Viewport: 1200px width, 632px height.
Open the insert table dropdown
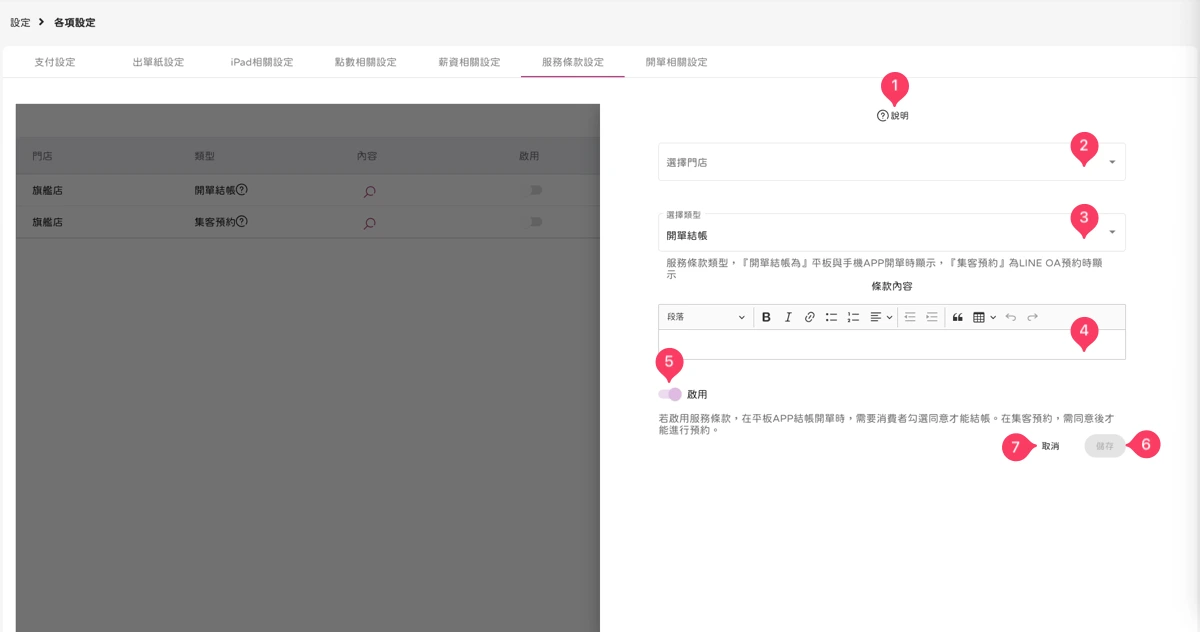(985, 317)
